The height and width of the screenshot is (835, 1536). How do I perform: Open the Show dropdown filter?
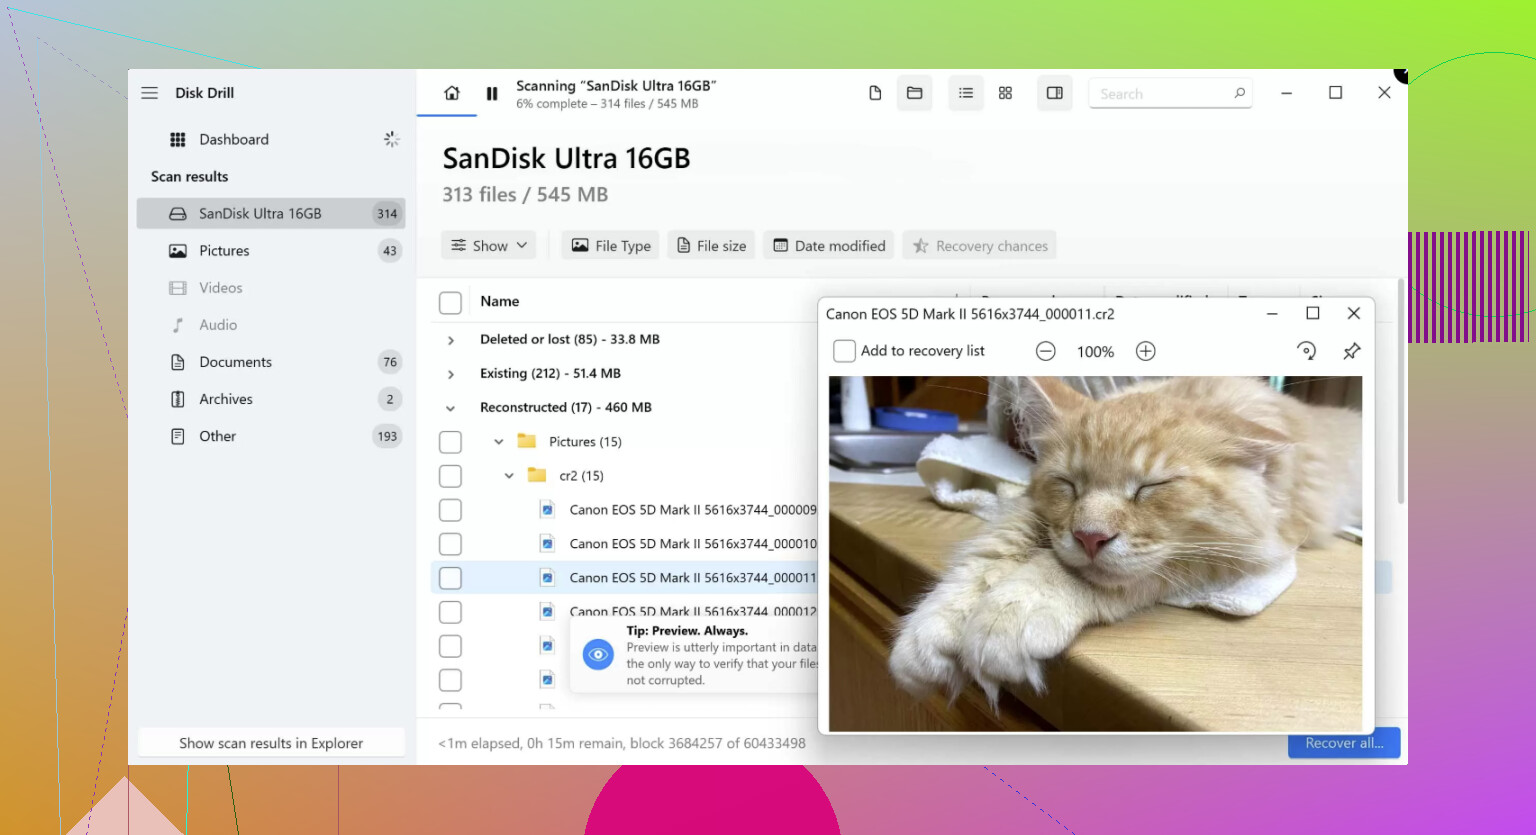click(489, 246)
